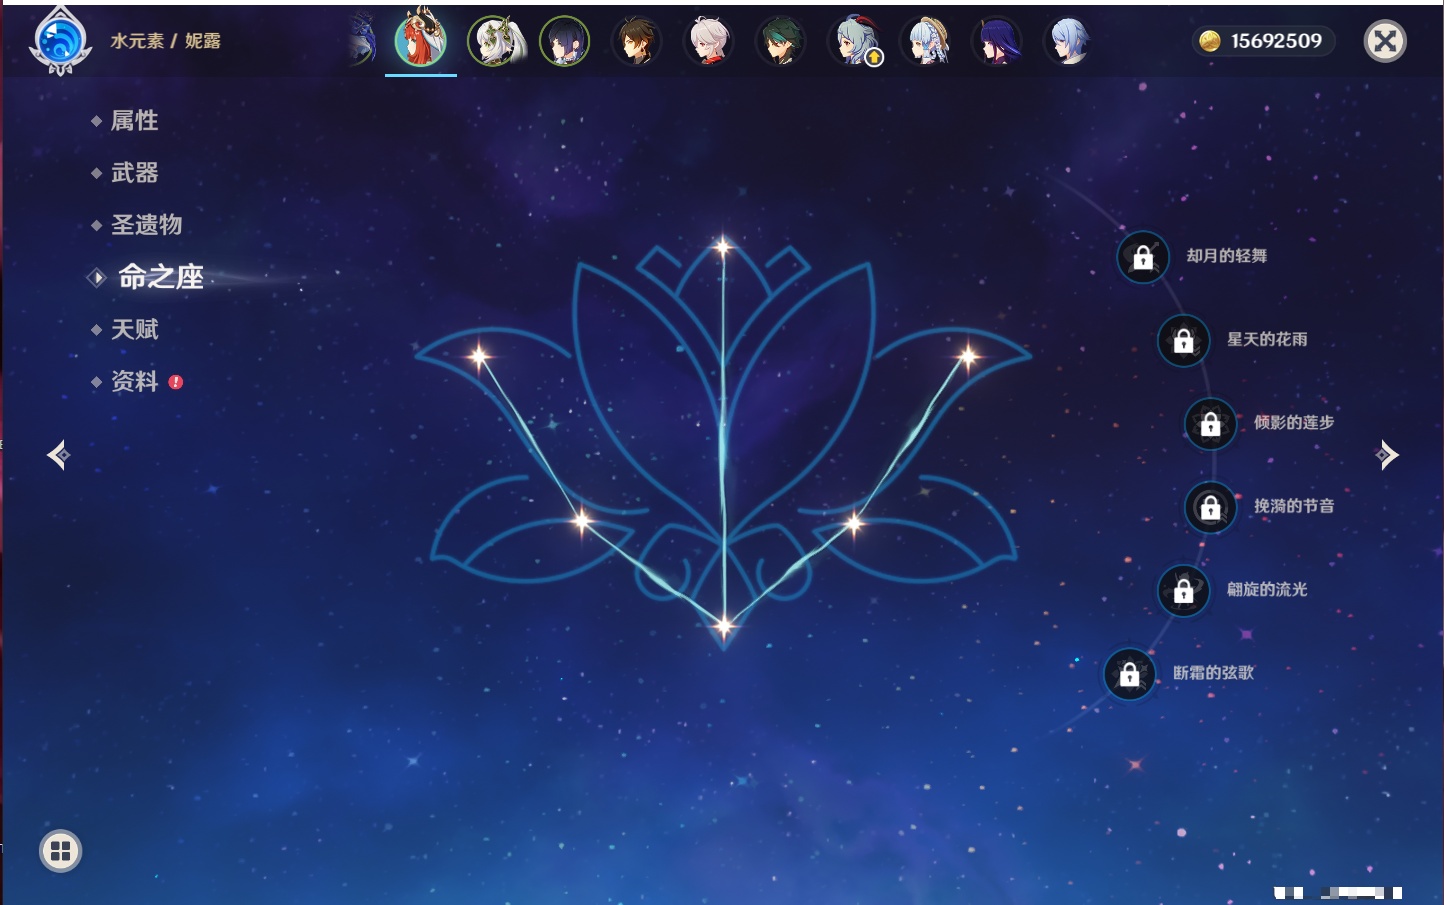Click the Mora coin icon beside 15692509
1444x905 pixels.
1210,41
